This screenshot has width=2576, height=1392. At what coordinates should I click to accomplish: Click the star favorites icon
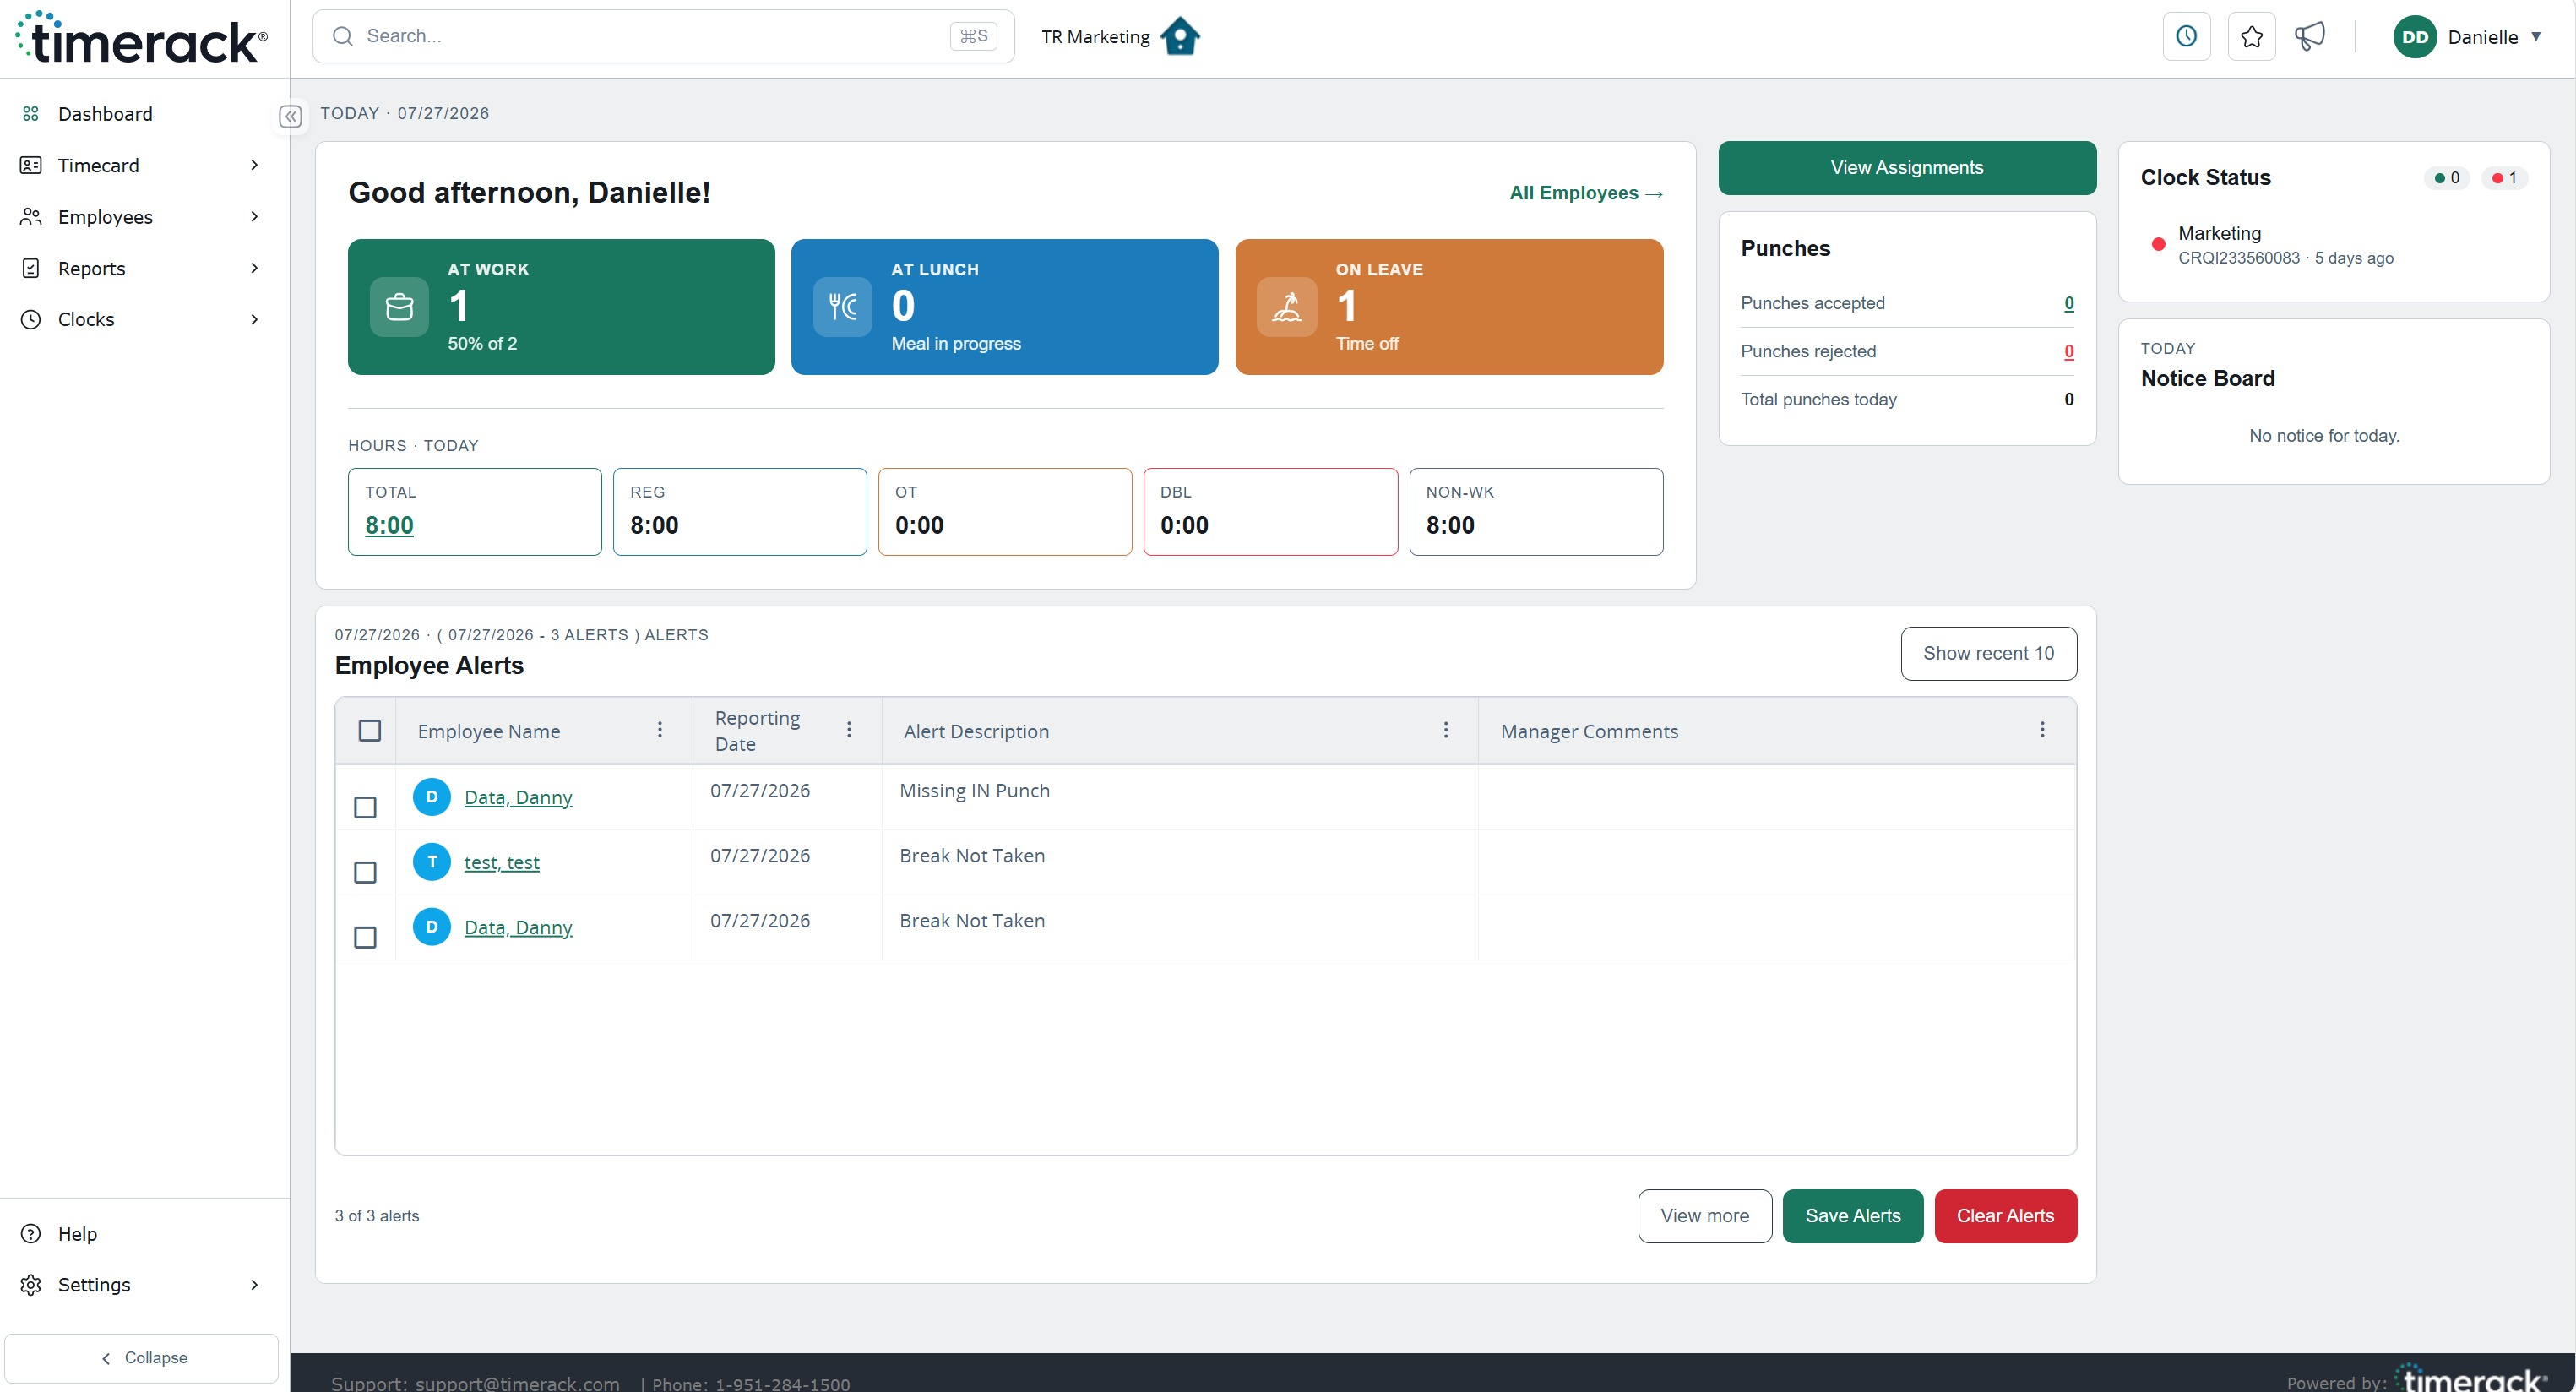(x=2251, y=37)
